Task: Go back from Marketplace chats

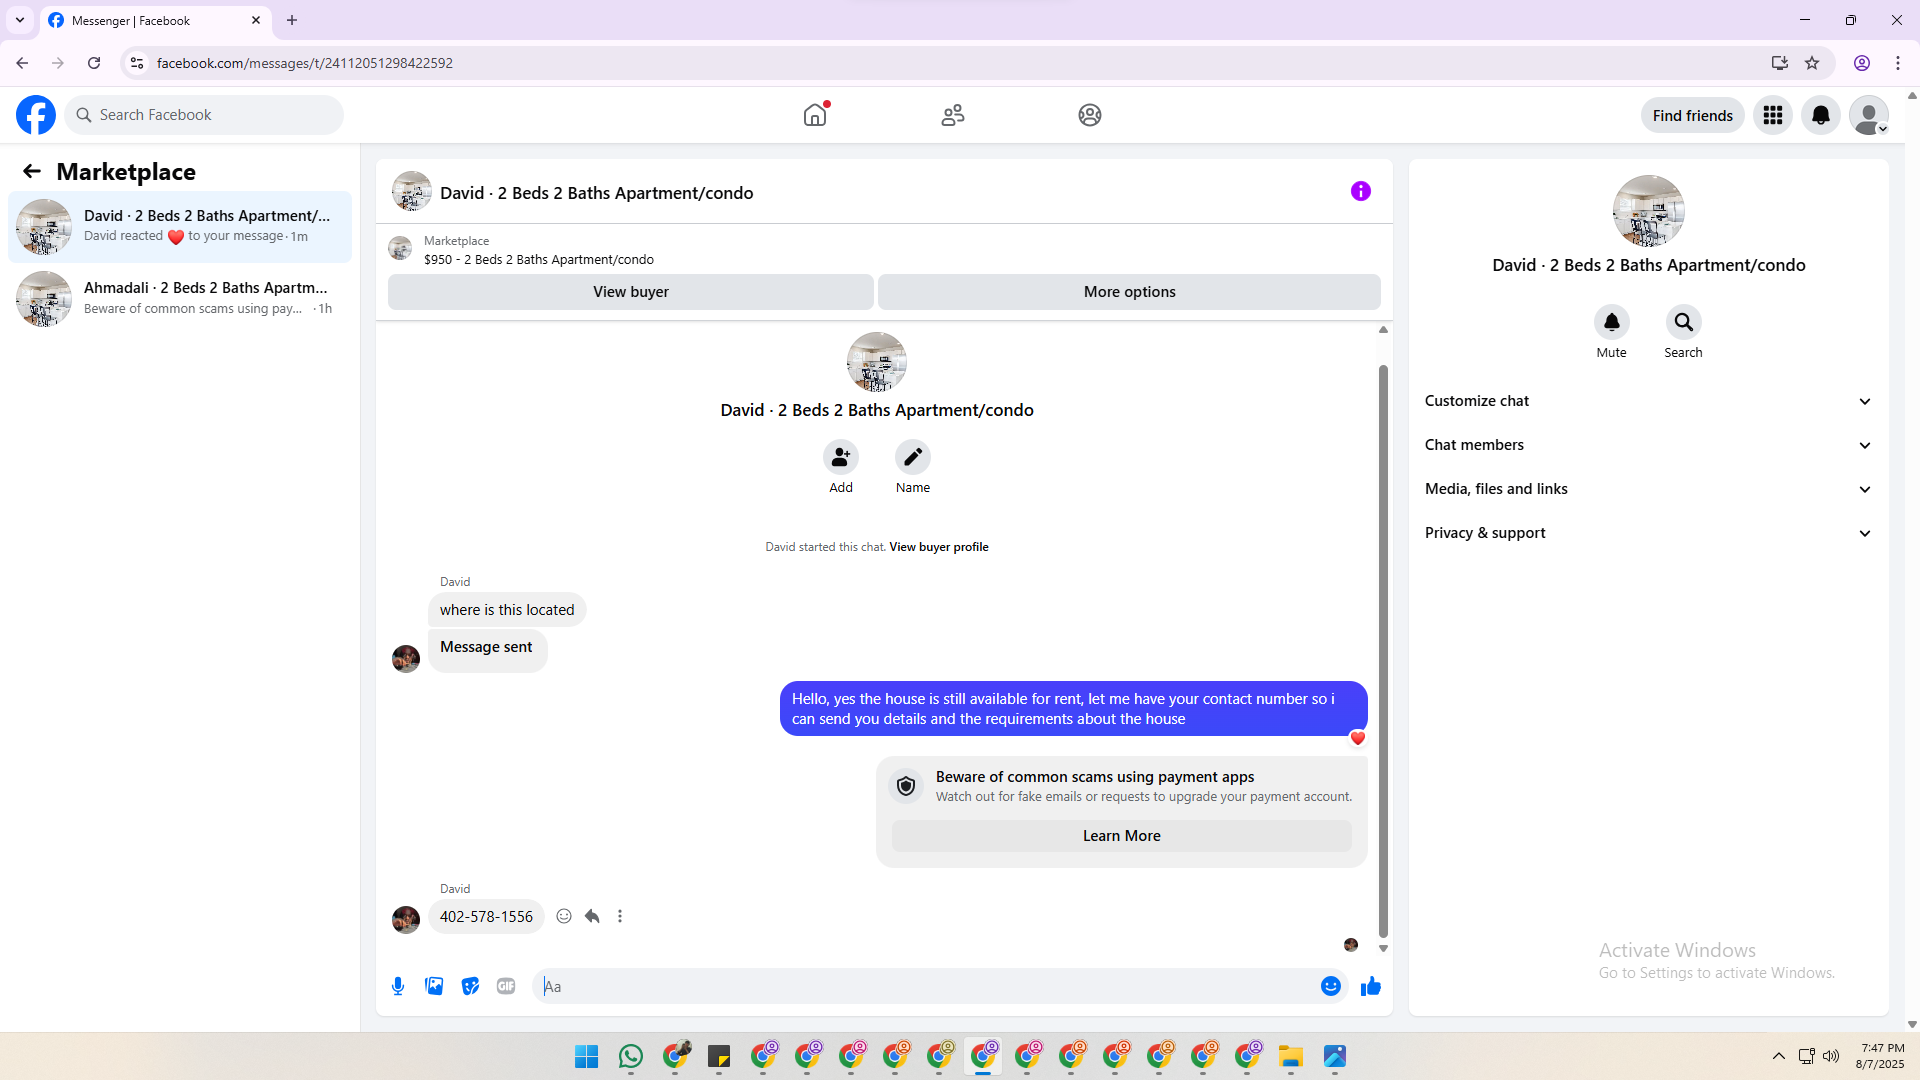Action: (x=32, y=171)
